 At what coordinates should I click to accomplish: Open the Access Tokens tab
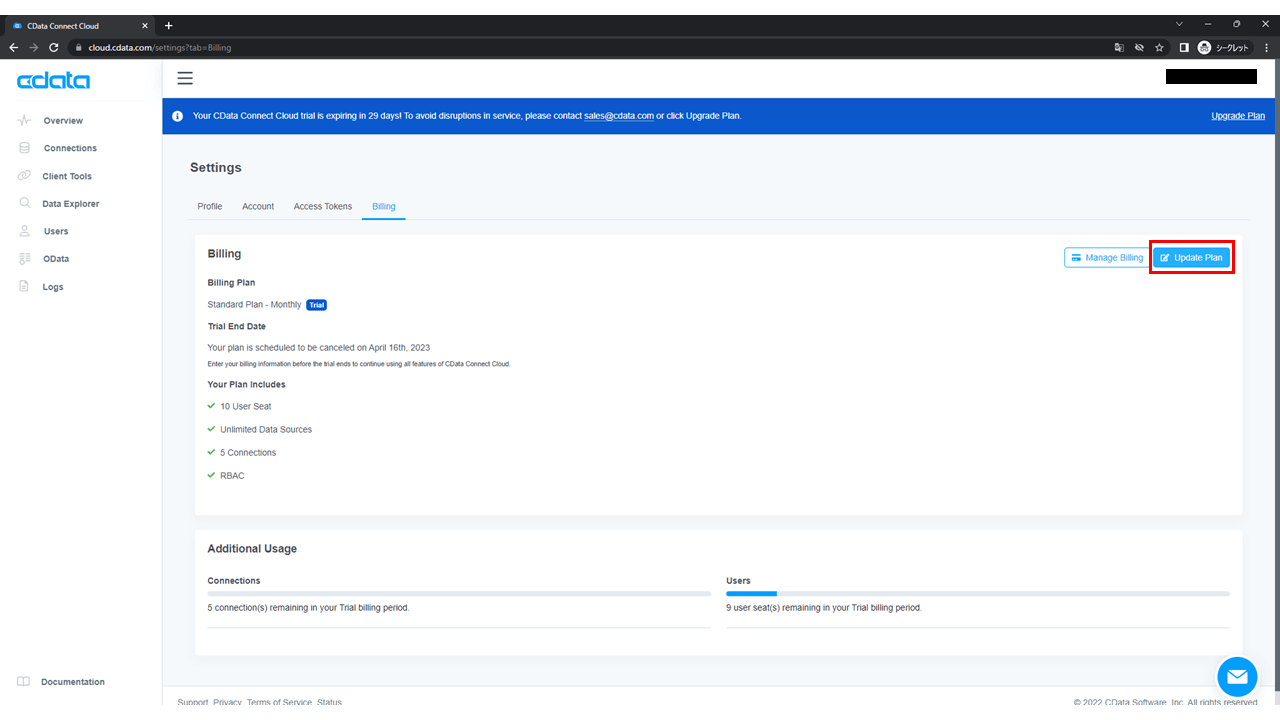(x=323, y=206)
